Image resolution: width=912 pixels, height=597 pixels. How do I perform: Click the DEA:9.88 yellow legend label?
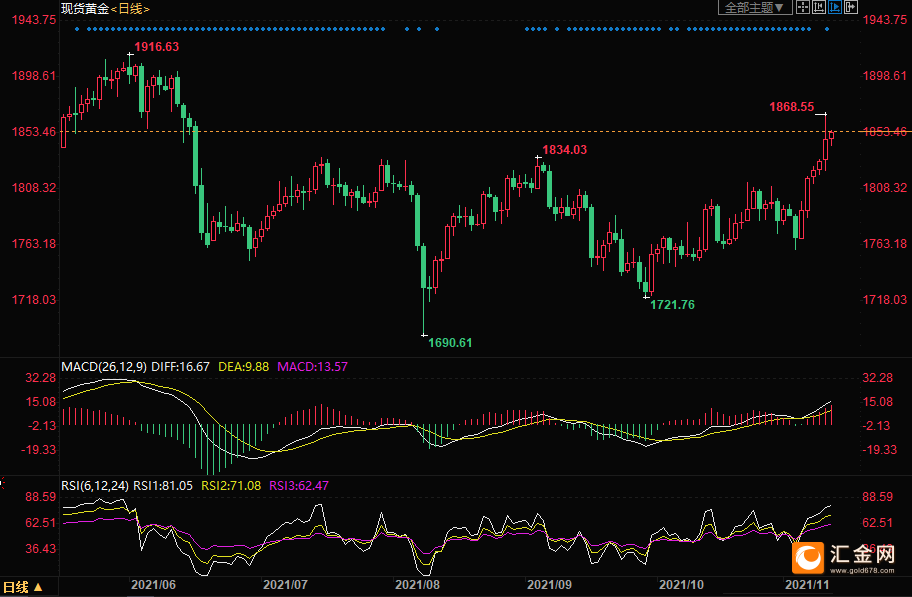pos(244,367)
